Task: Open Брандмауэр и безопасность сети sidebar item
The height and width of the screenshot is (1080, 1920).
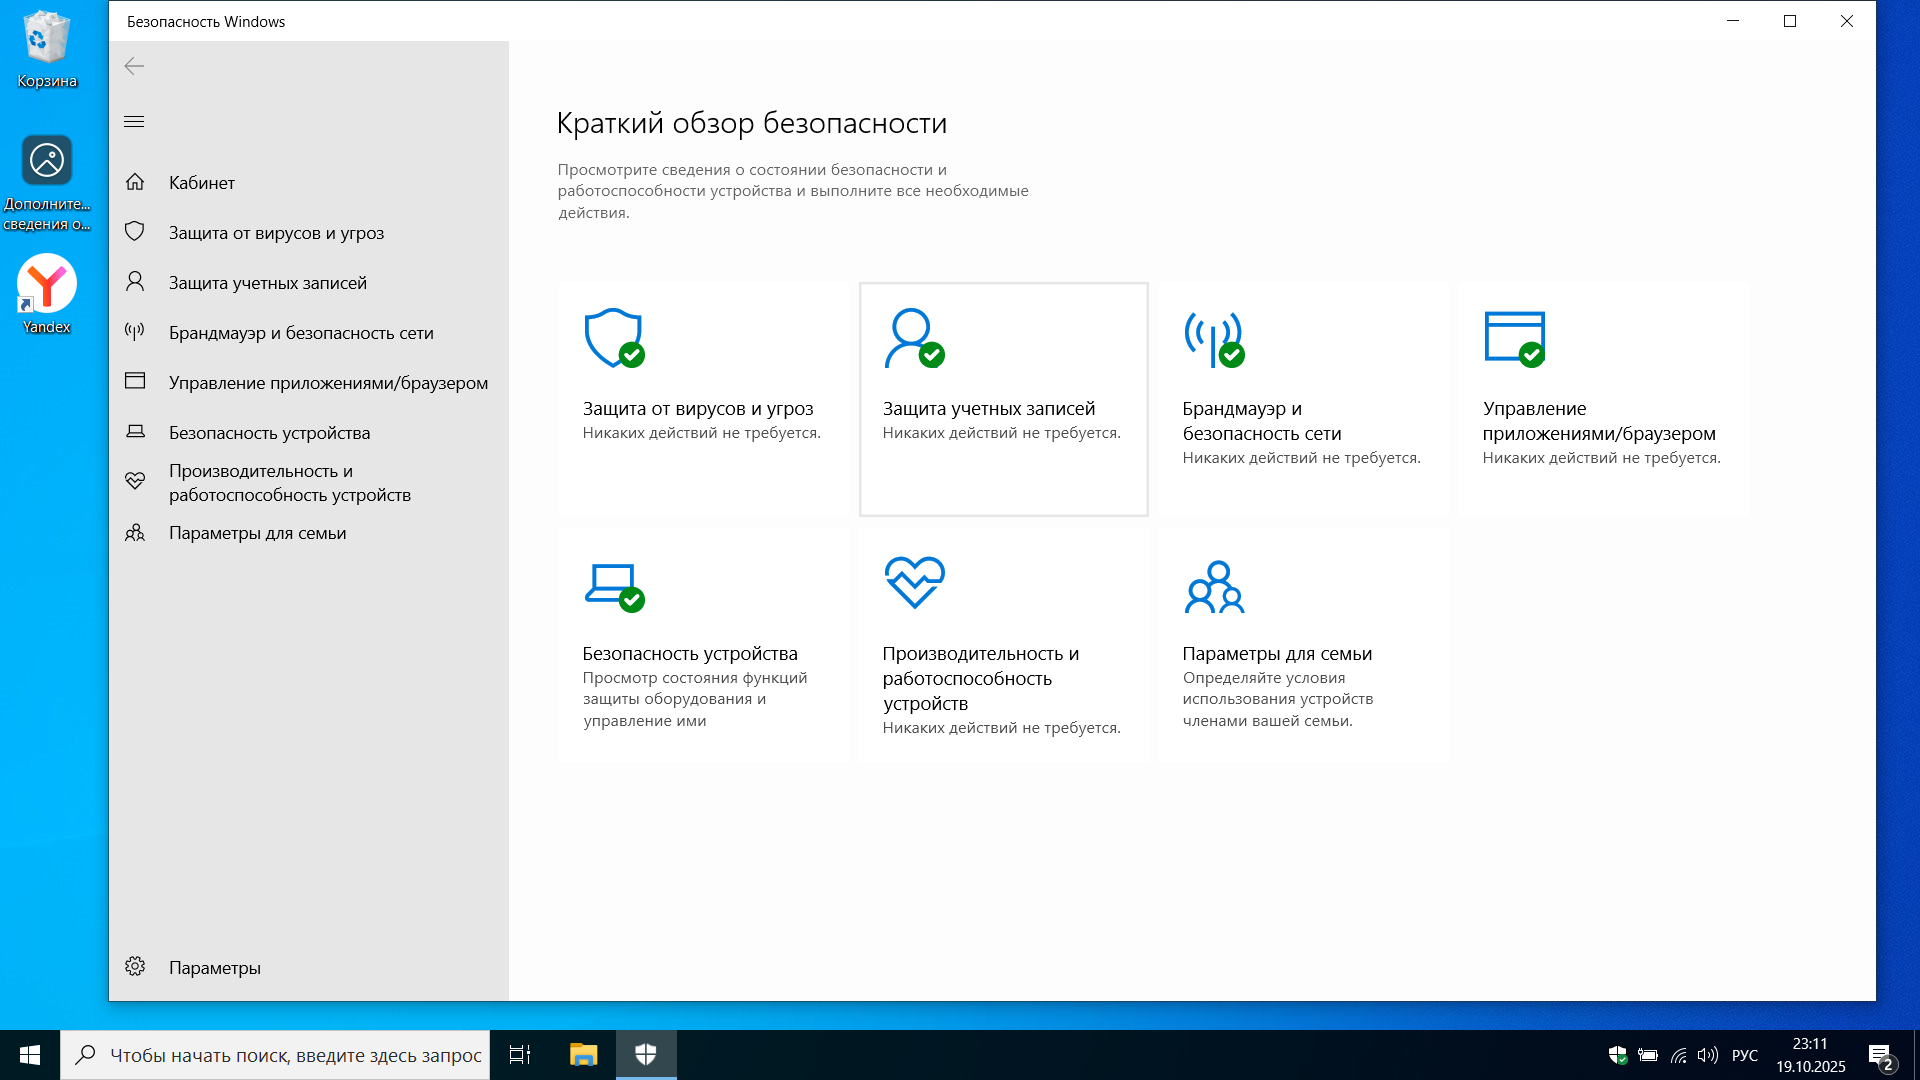Action: click(300, 333)
